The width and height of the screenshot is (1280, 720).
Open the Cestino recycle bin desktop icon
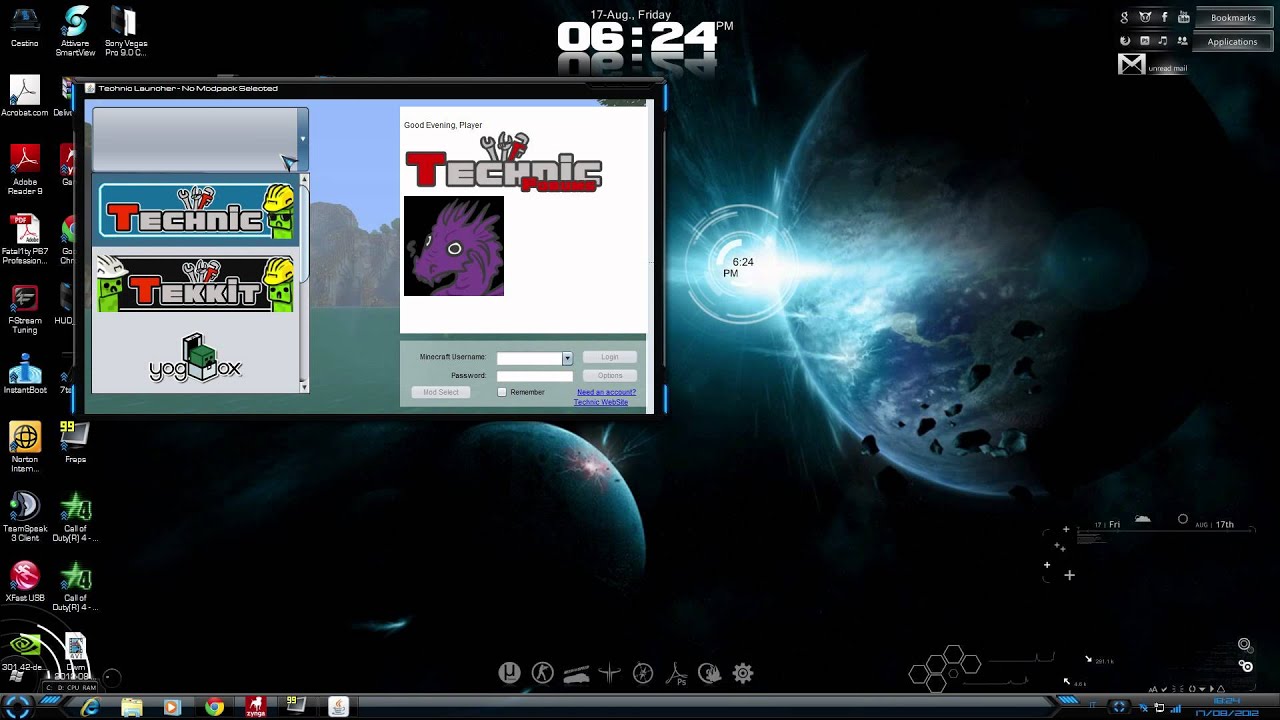(24, 27)
